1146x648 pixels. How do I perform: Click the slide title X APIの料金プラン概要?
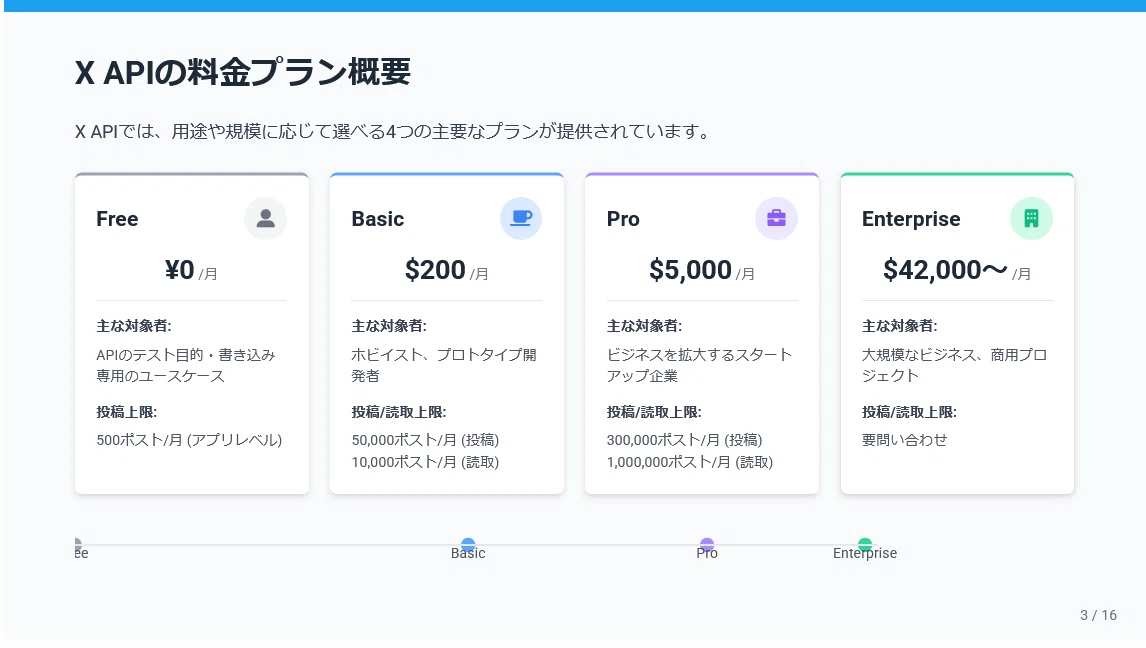coord(243,72)
